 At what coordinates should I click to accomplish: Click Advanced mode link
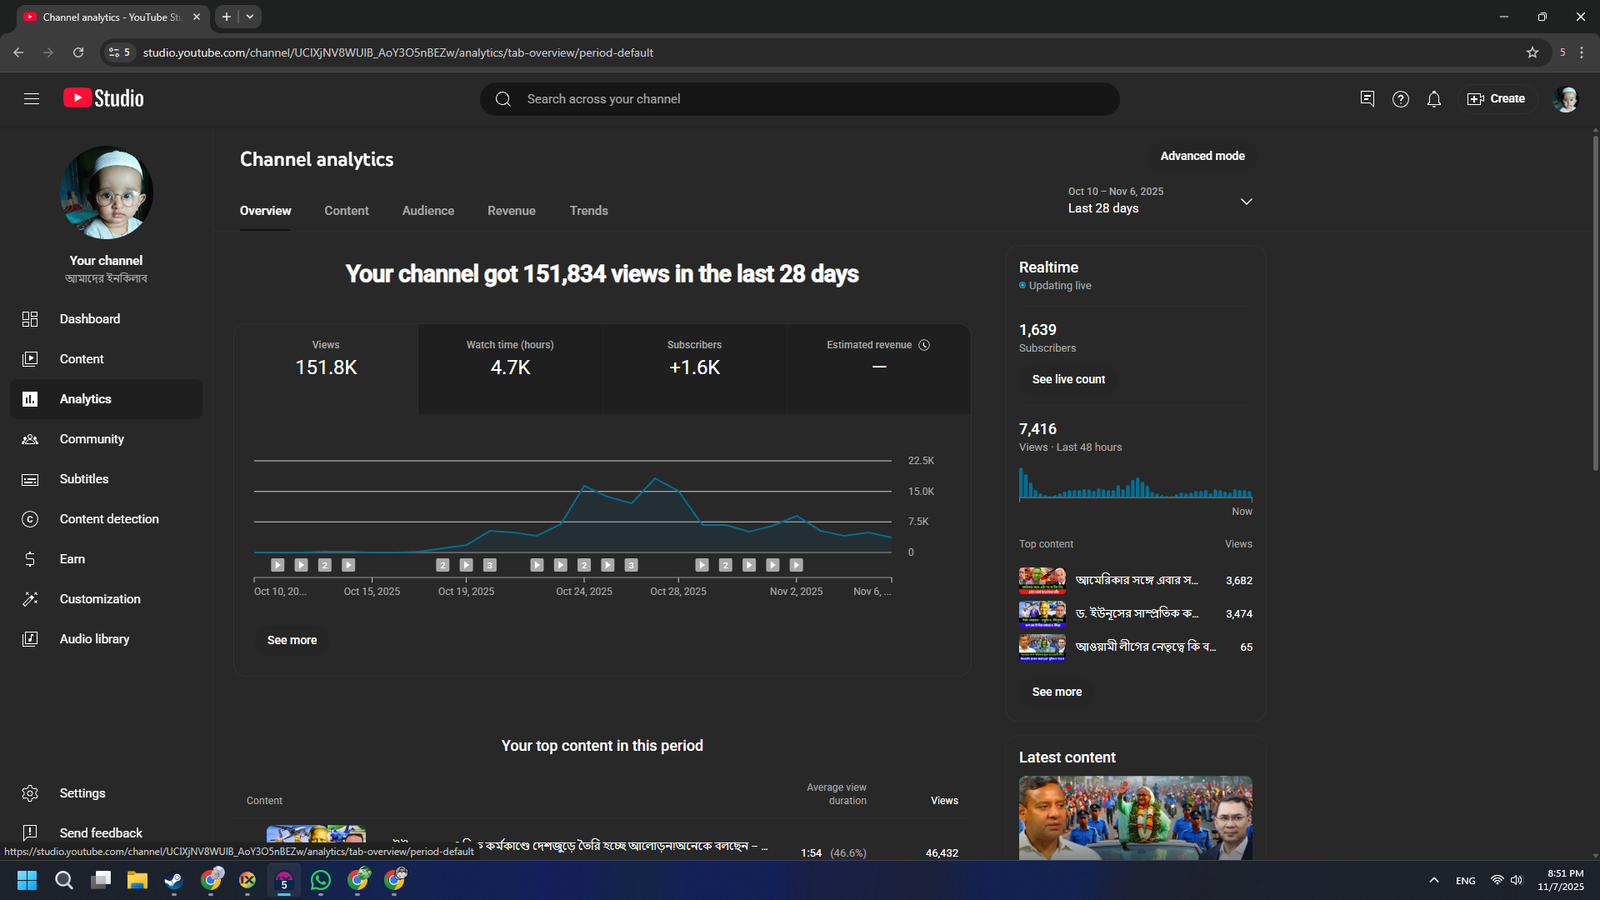click(1202, 156)
